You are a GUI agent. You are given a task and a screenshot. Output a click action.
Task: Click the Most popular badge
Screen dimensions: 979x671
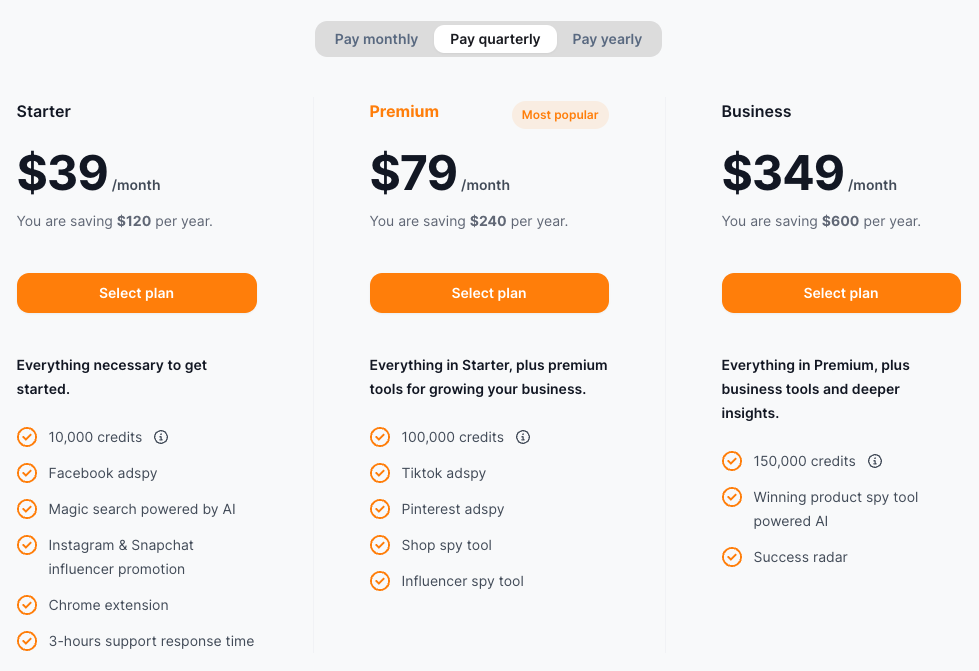coord(560,114)
